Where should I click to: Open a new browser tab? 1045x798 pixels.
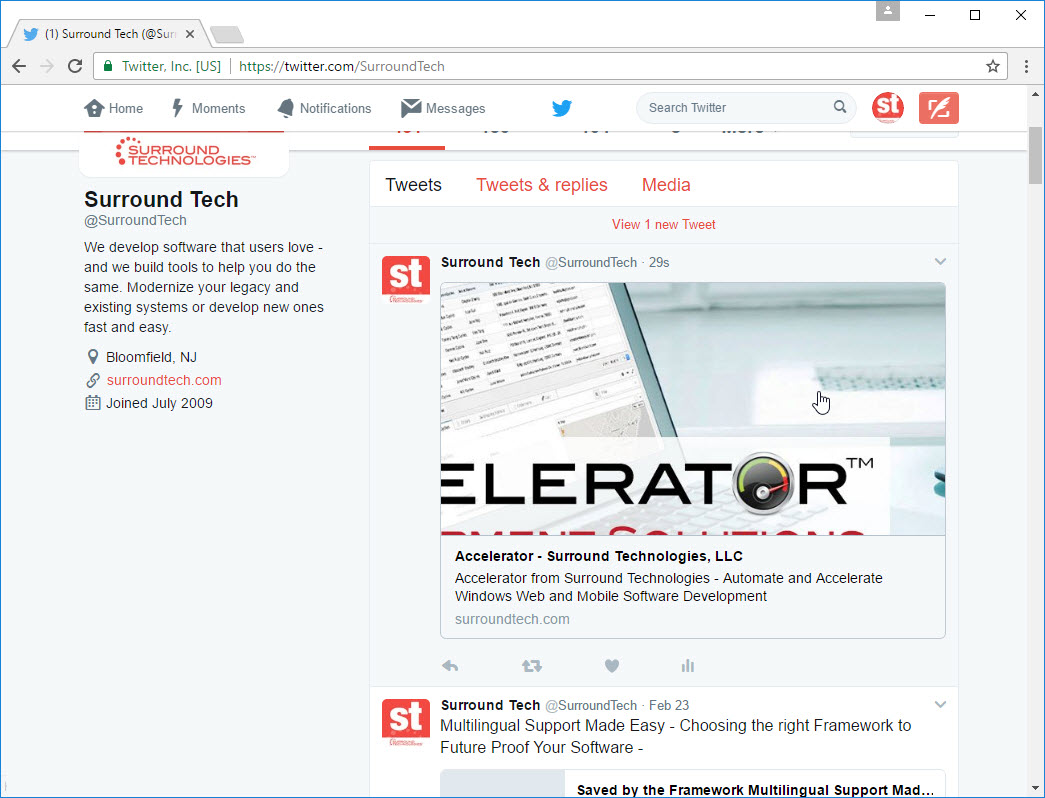[x=227, y=35]
